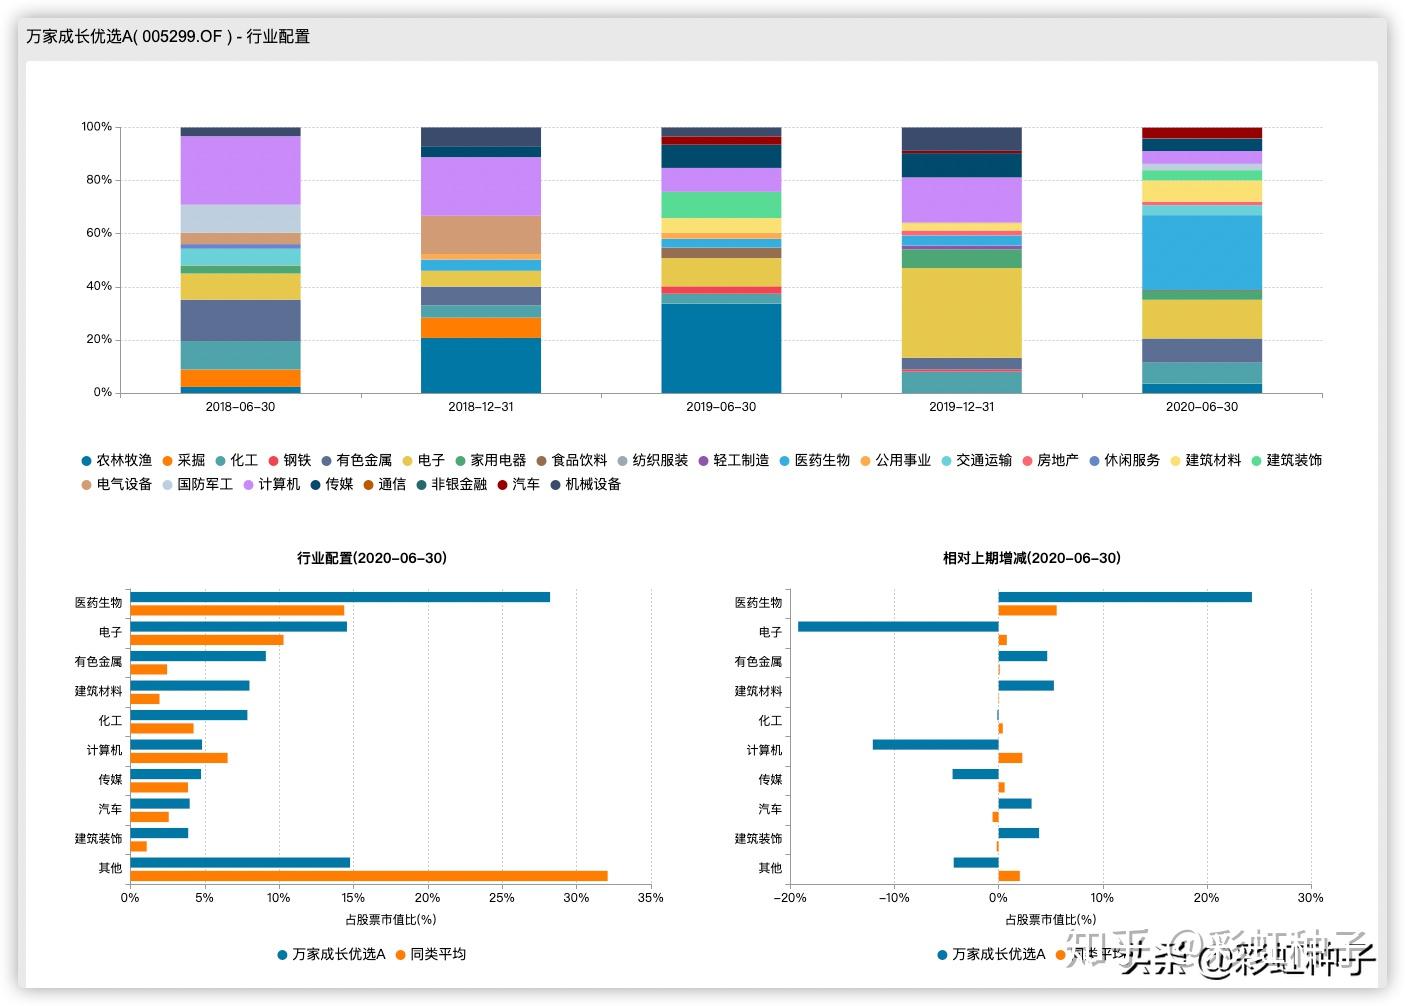Click the 通信 legend marker
Viewport: 1405px width, 1006px height.
(x=368, y=485)
